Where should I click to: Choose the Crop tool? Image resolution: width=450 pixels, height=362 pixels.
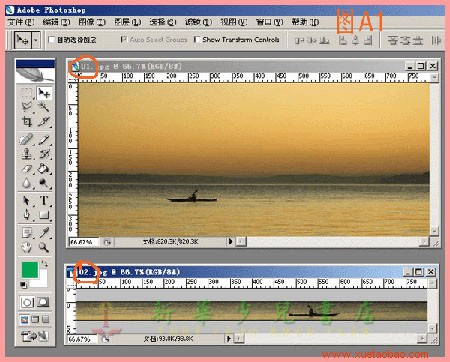pos(27,121)
